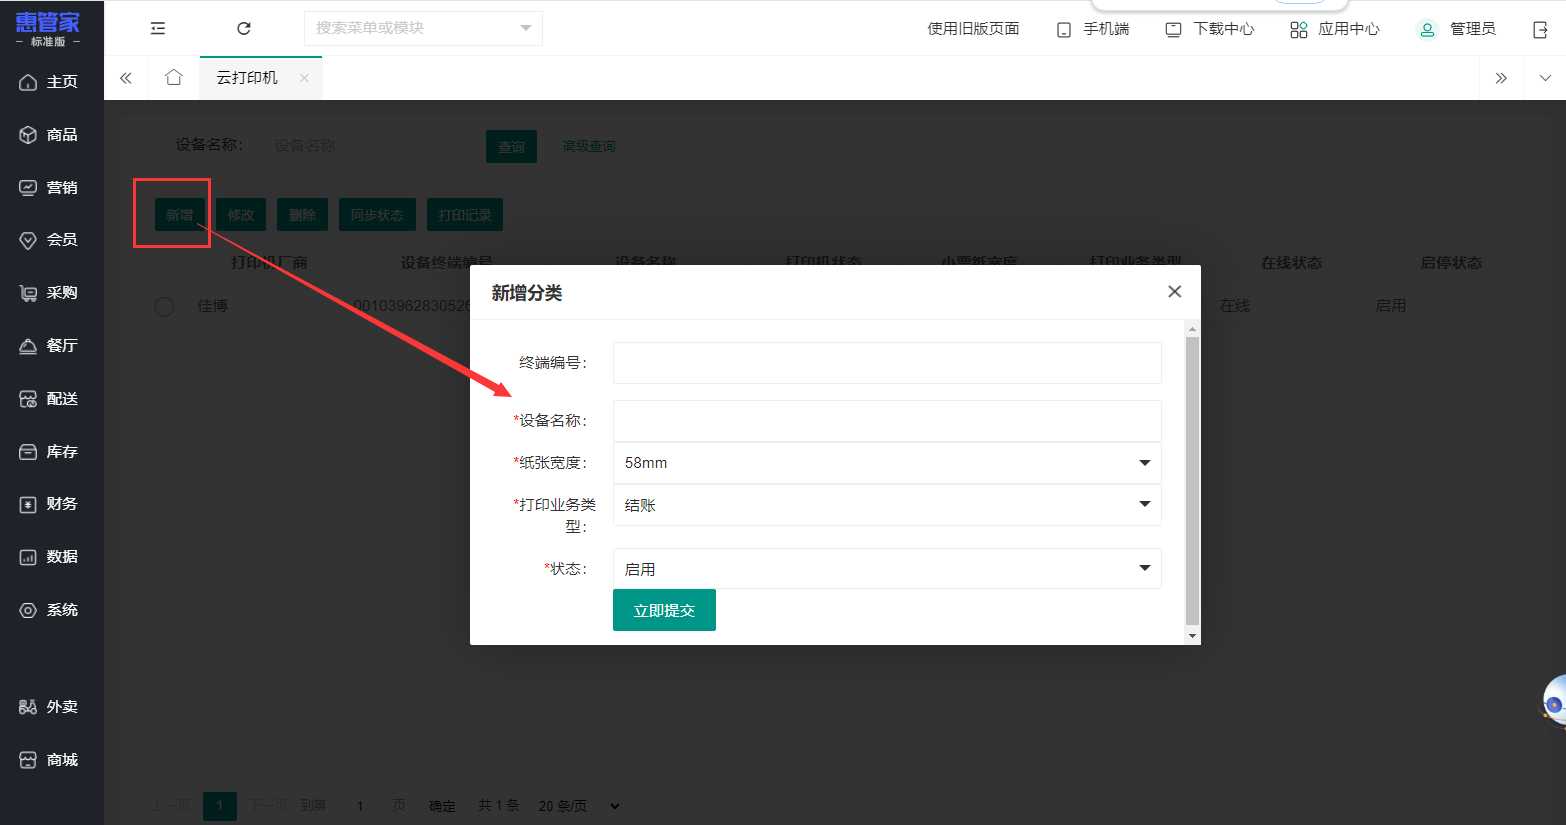Open the 会员 members sidebar item
This screenshot has height=825, width=1566.
pyautogui.click(x=48, y=240)
